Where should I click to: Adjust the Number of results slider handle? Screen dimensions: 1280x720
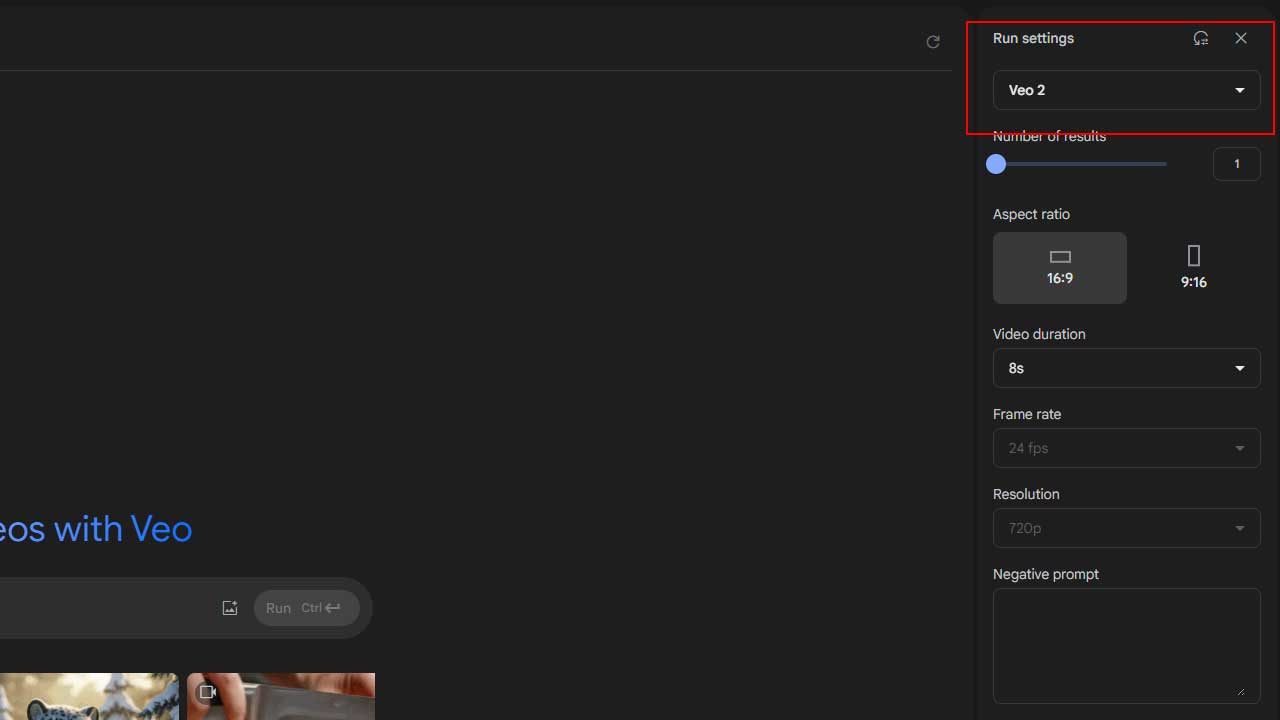pyautogui.click(x=996, y=164)
